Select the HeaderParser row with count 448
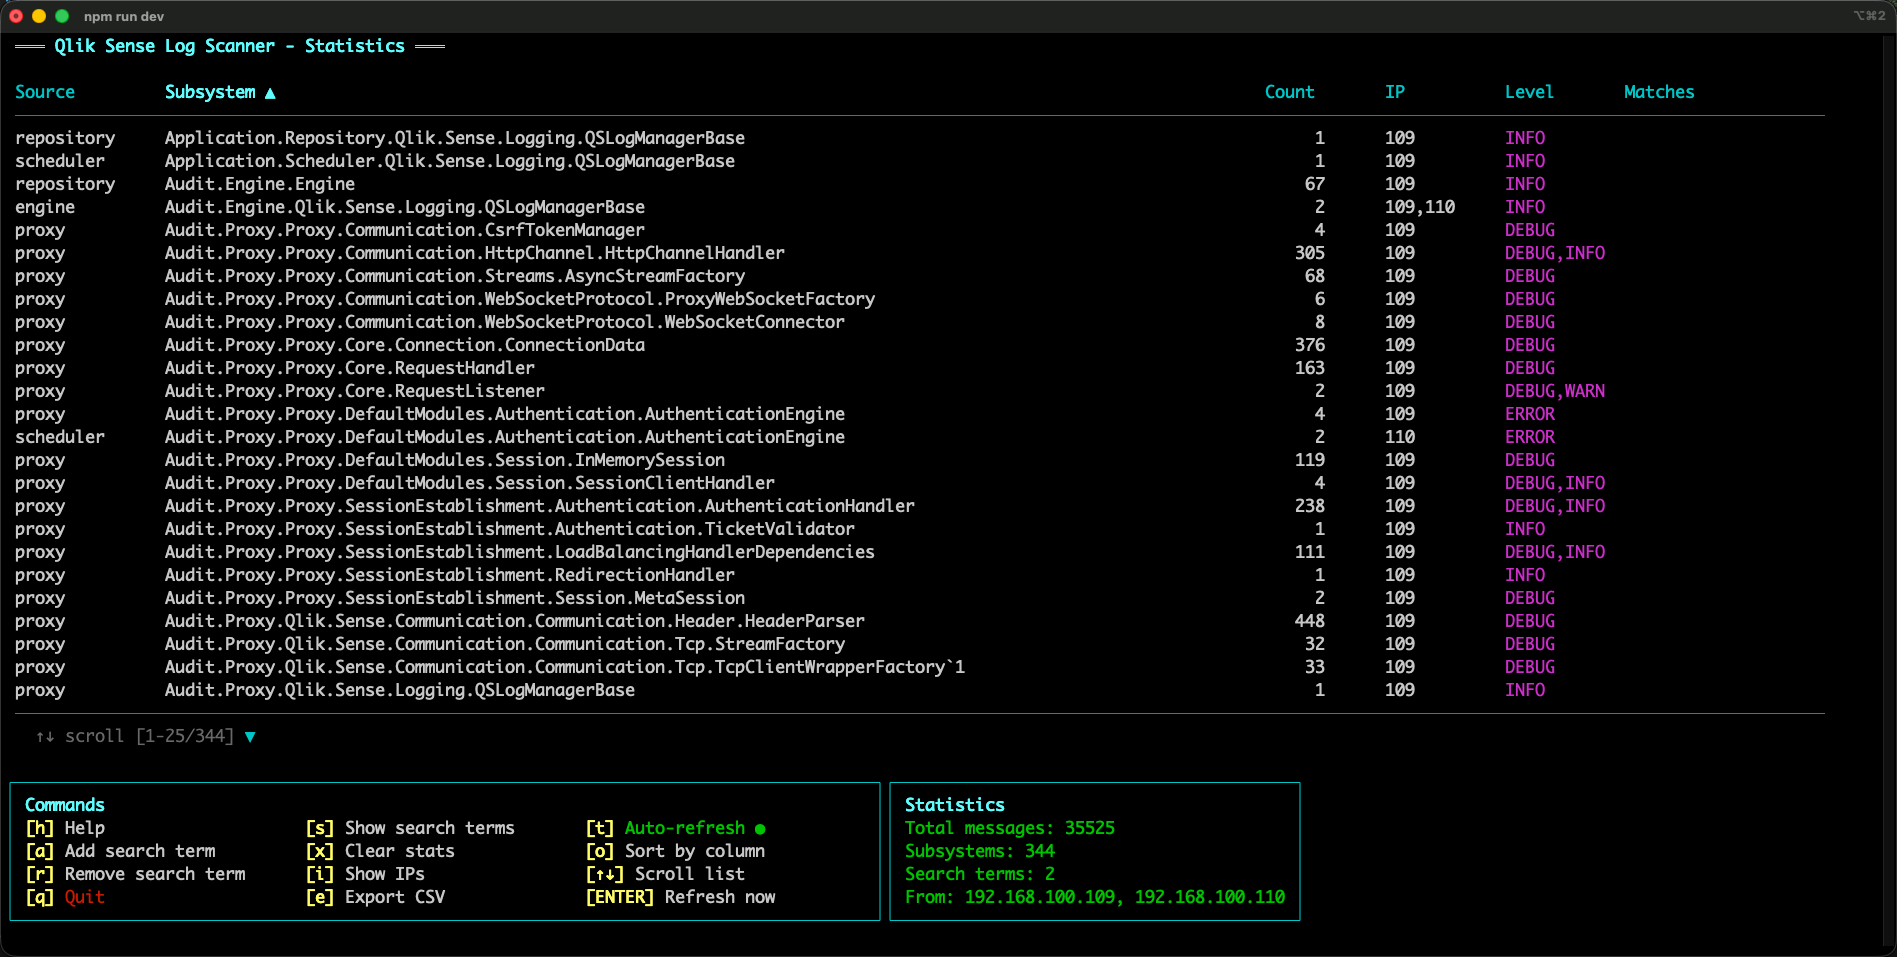The image size is (1897, 957). tap(514, 621)
